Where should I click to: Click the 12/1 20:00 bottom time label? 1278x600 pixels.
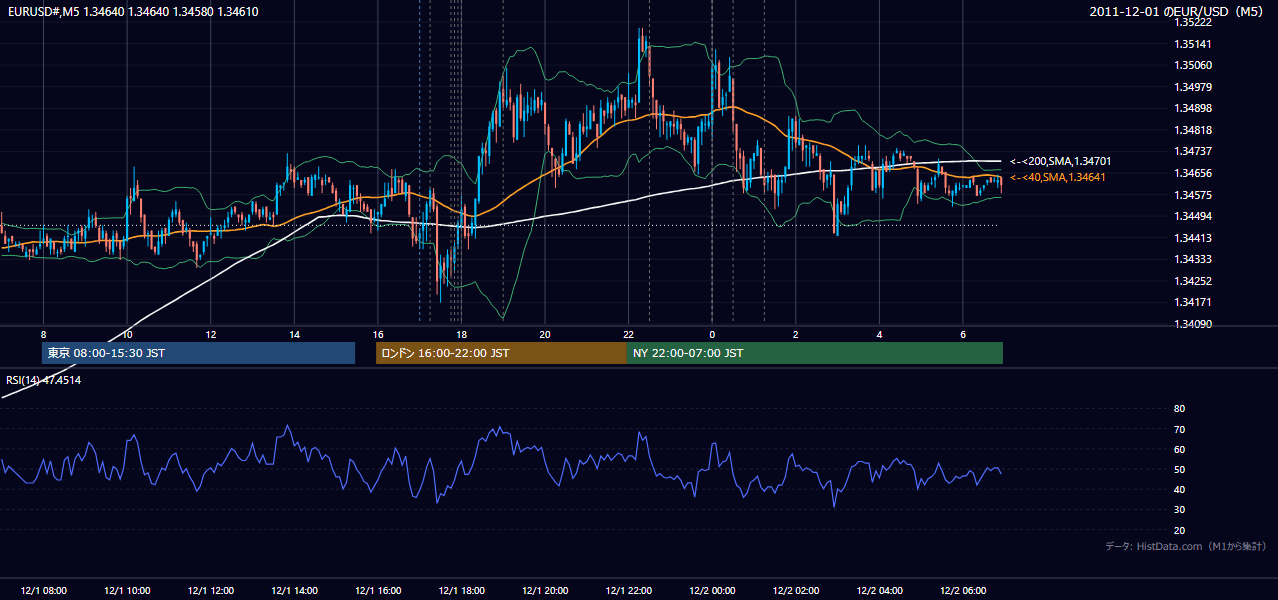pos(545,591)
